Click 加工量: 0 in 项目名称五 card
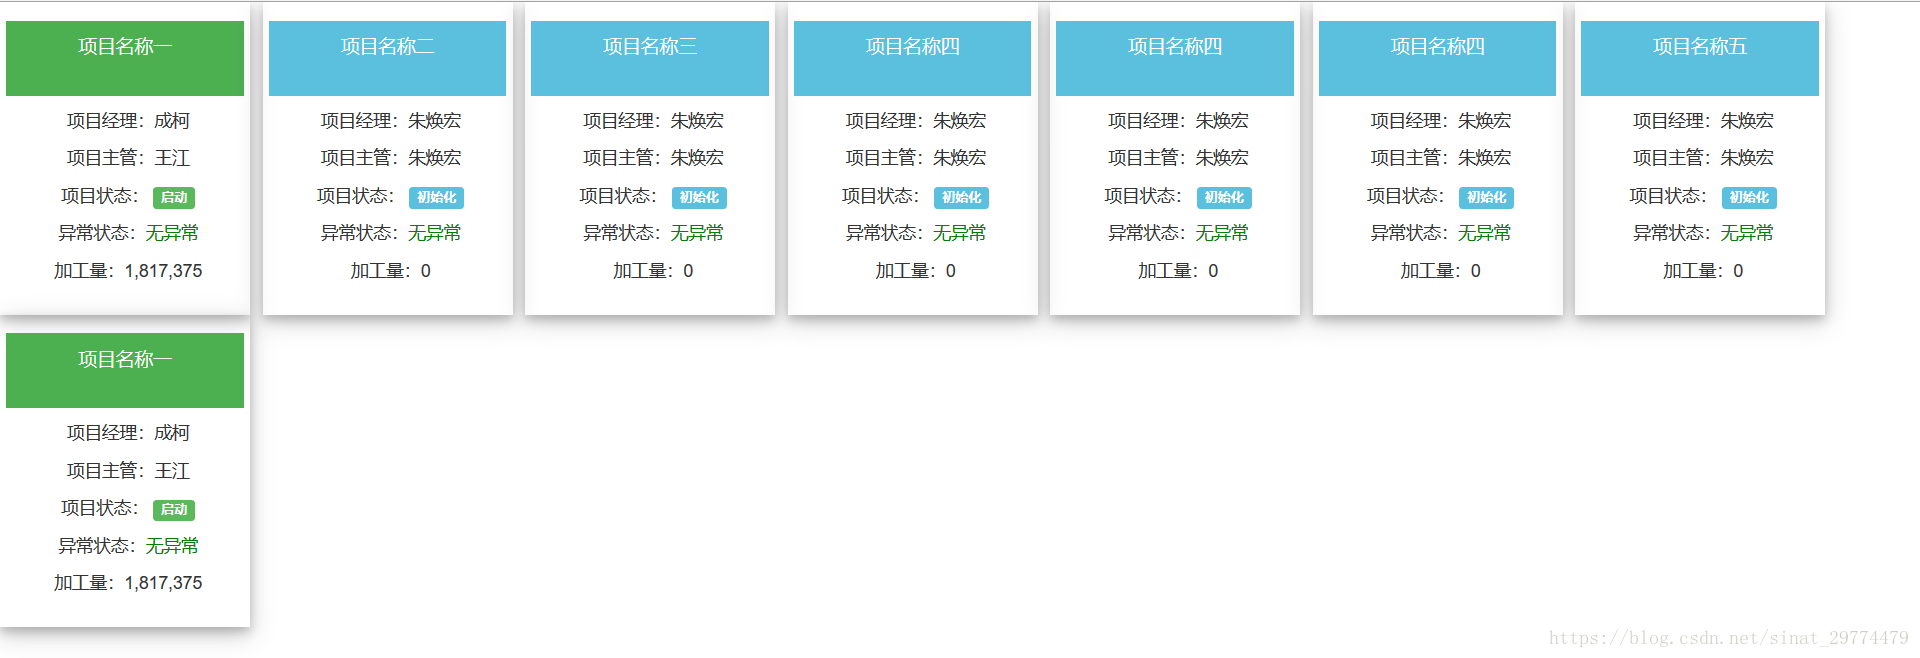Viewport: 1920px width, 658px height. (1703, 271)
